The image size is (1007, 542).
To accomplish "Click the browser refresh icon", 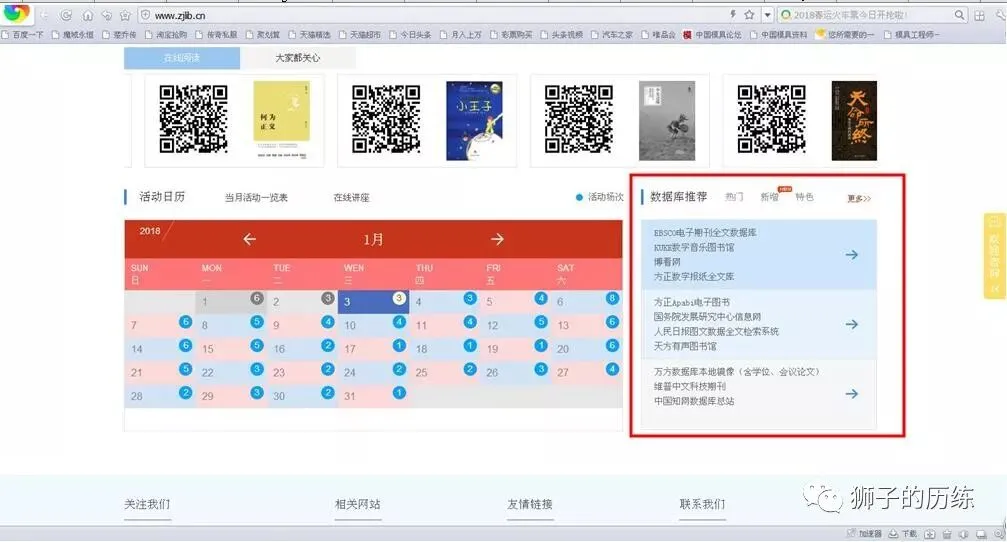I will [x=66, y=15].
